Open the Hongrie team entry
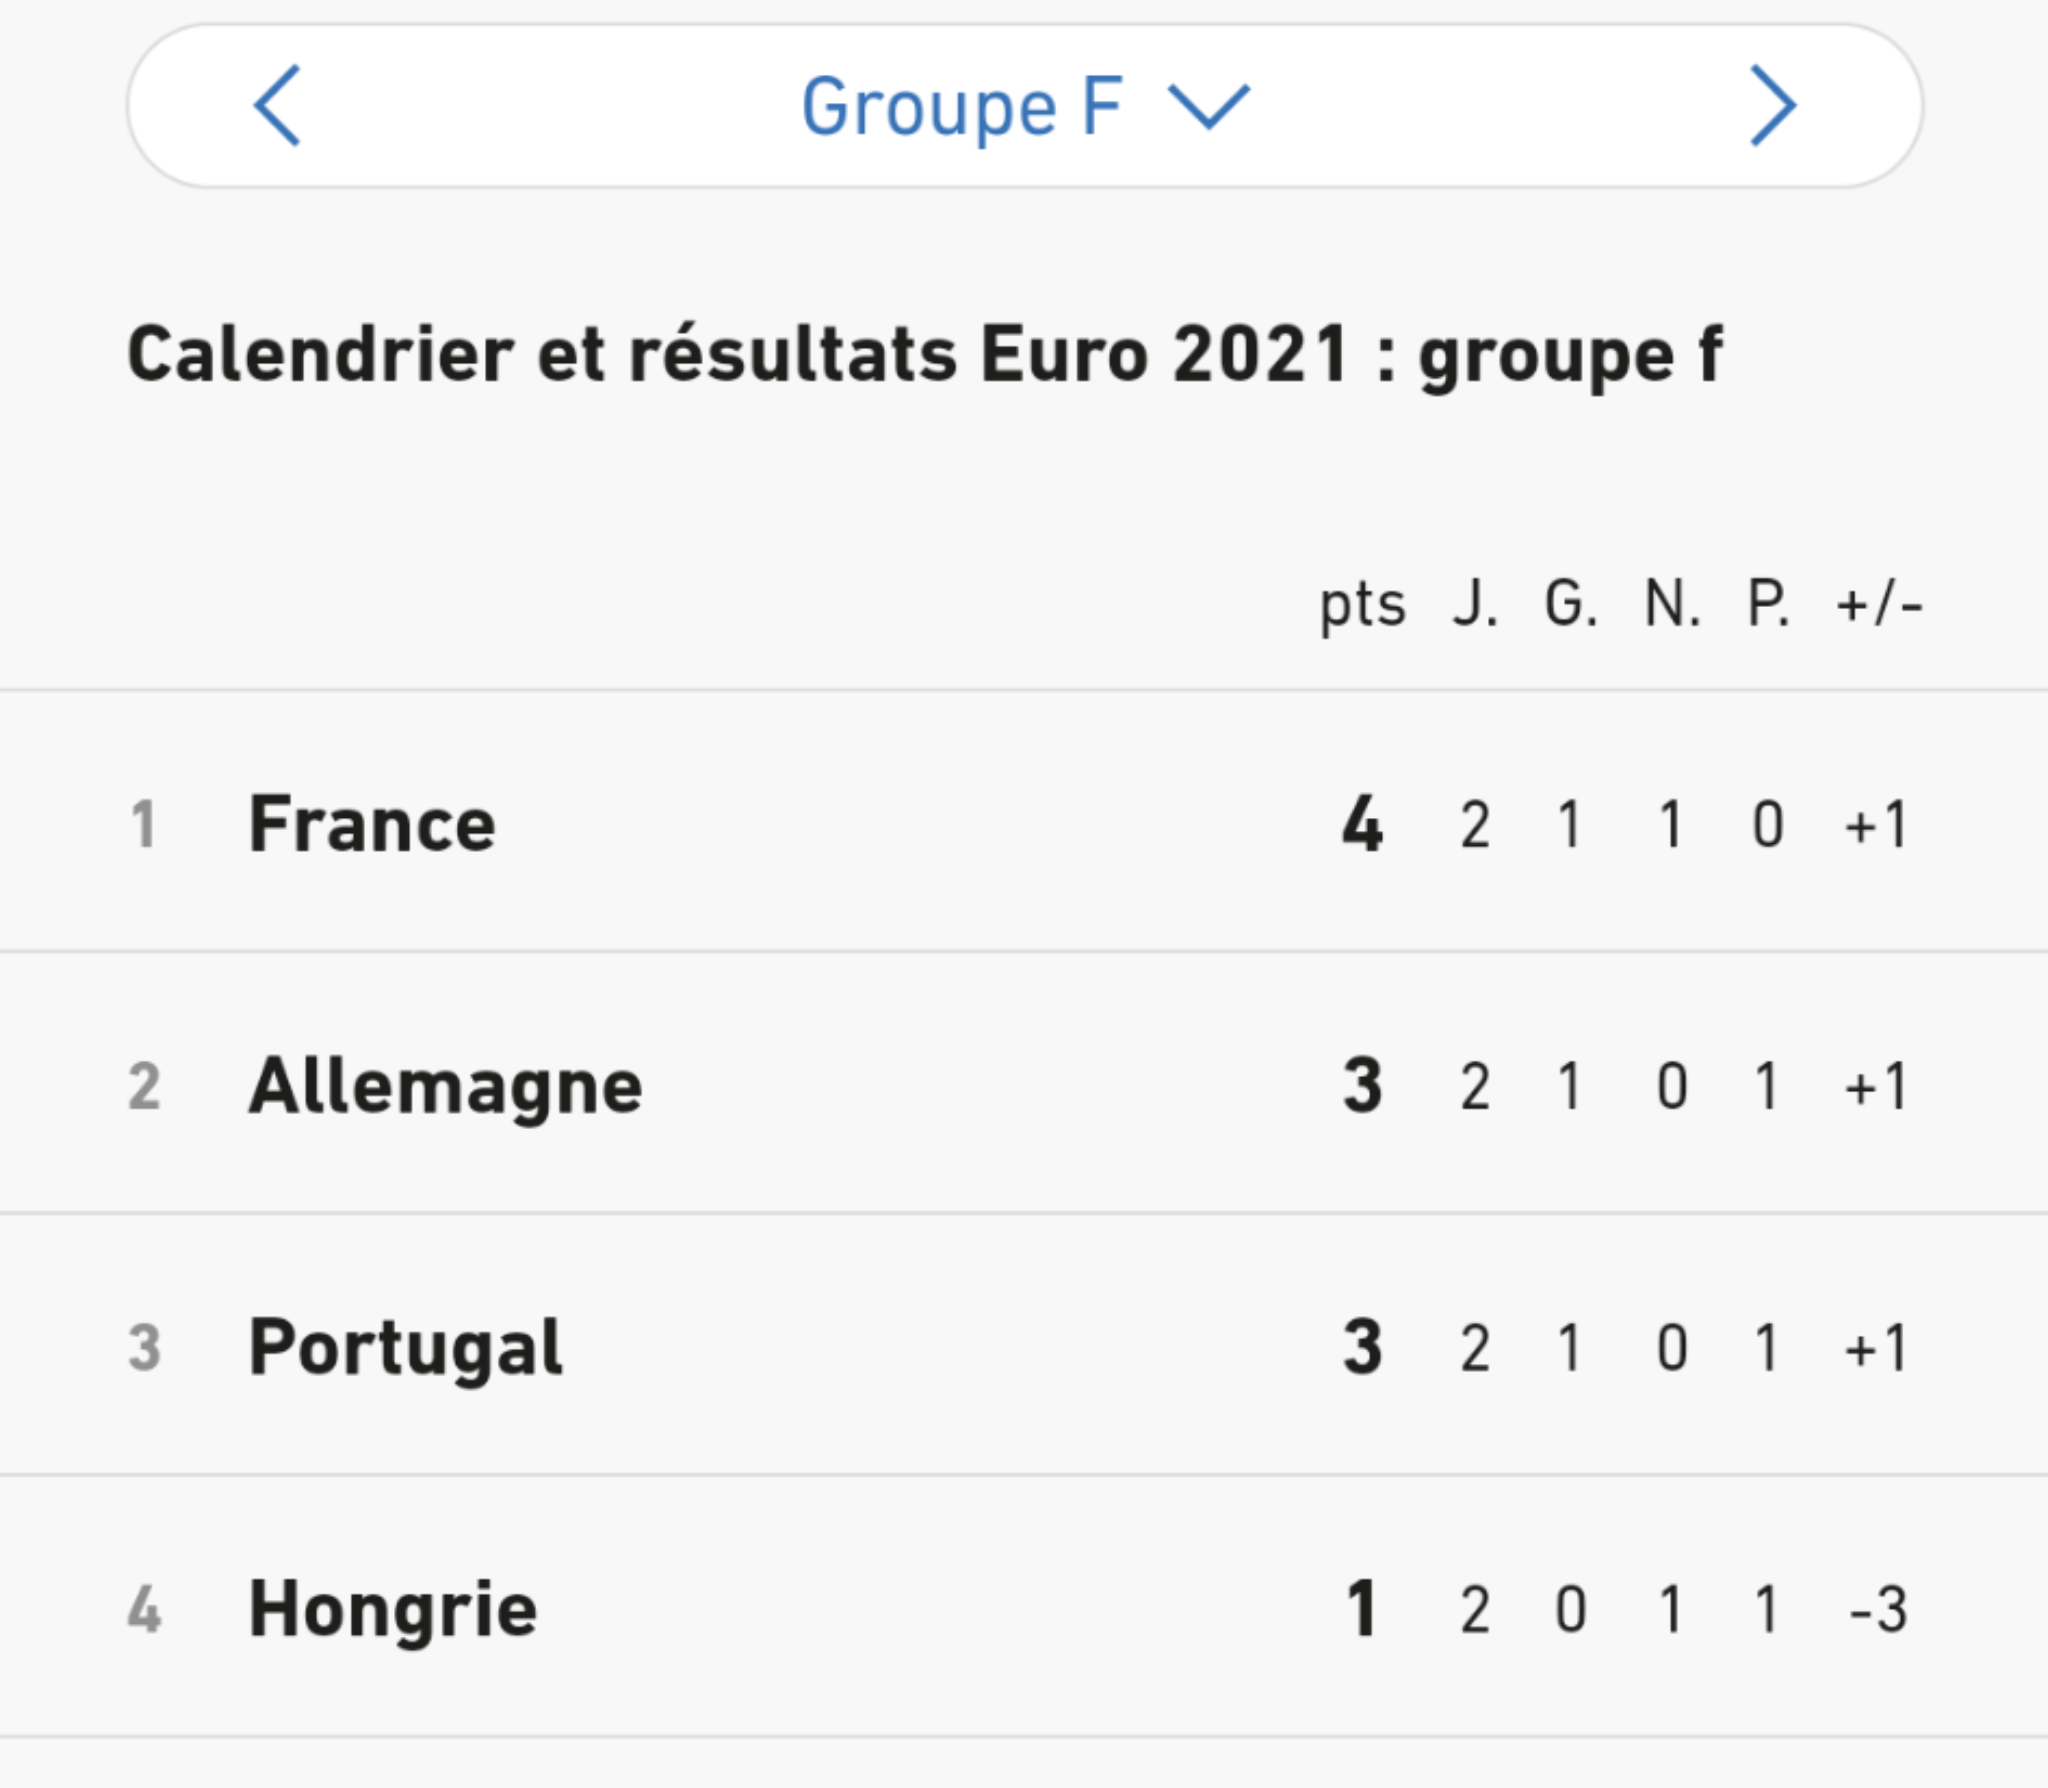This screenshot has width=2048, height=1788. (x=393, y=1609)
